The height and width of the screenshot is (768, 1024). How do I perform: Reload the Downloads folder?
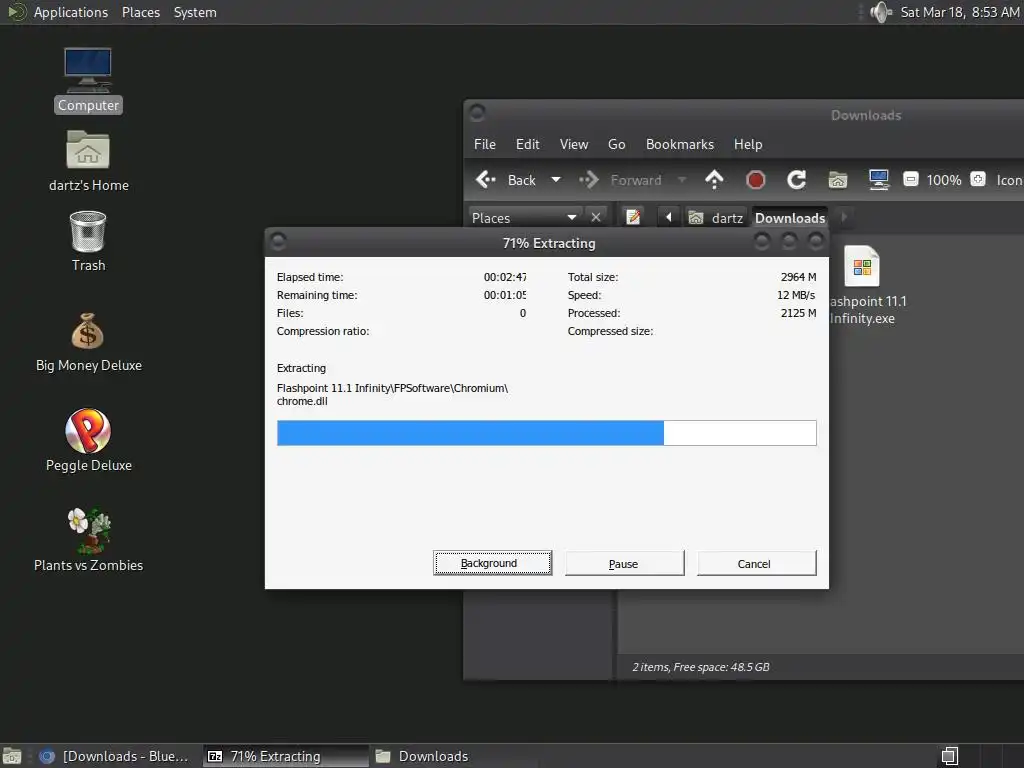click(797, 180)
